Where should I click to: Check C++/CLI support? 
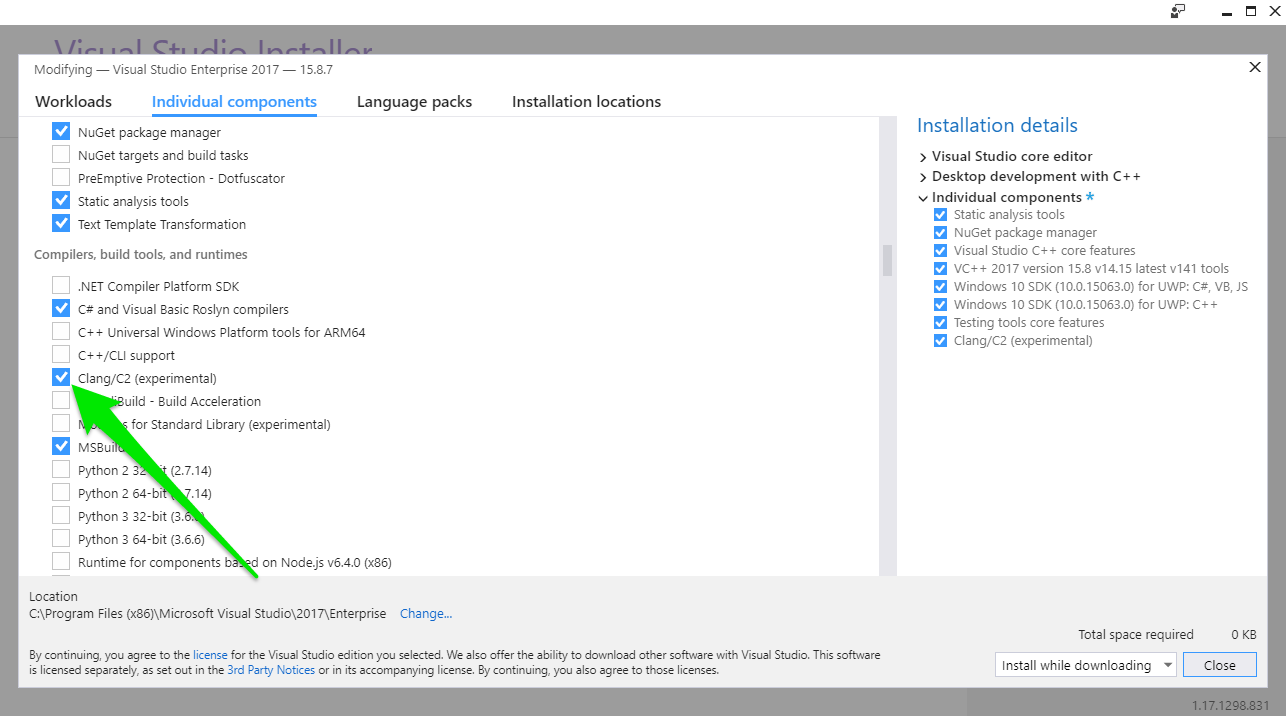coord(61,354)
